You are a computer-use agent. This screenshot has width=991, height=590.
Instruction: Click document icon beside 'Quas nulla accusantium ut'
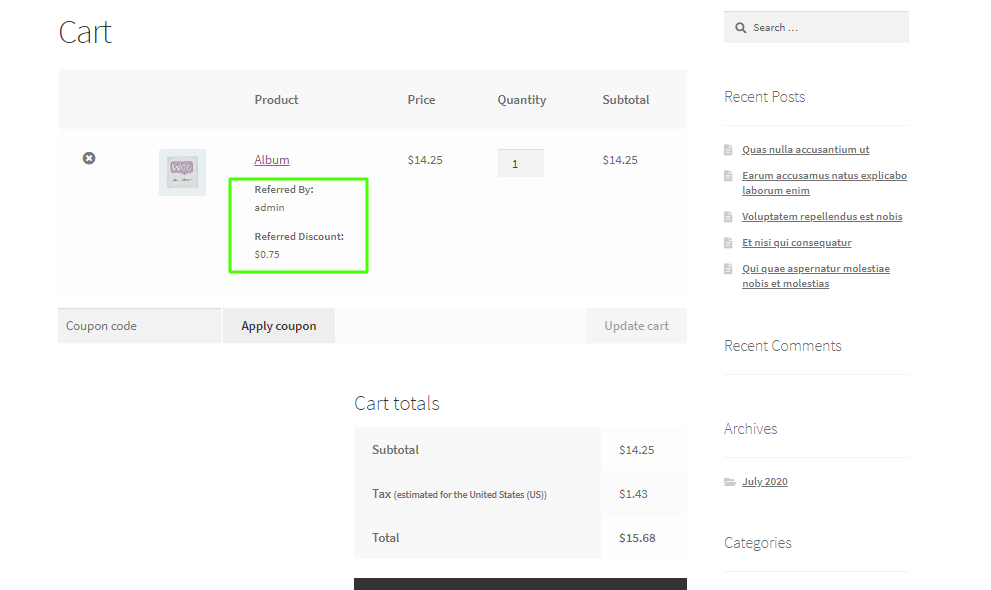pos(728,150)
